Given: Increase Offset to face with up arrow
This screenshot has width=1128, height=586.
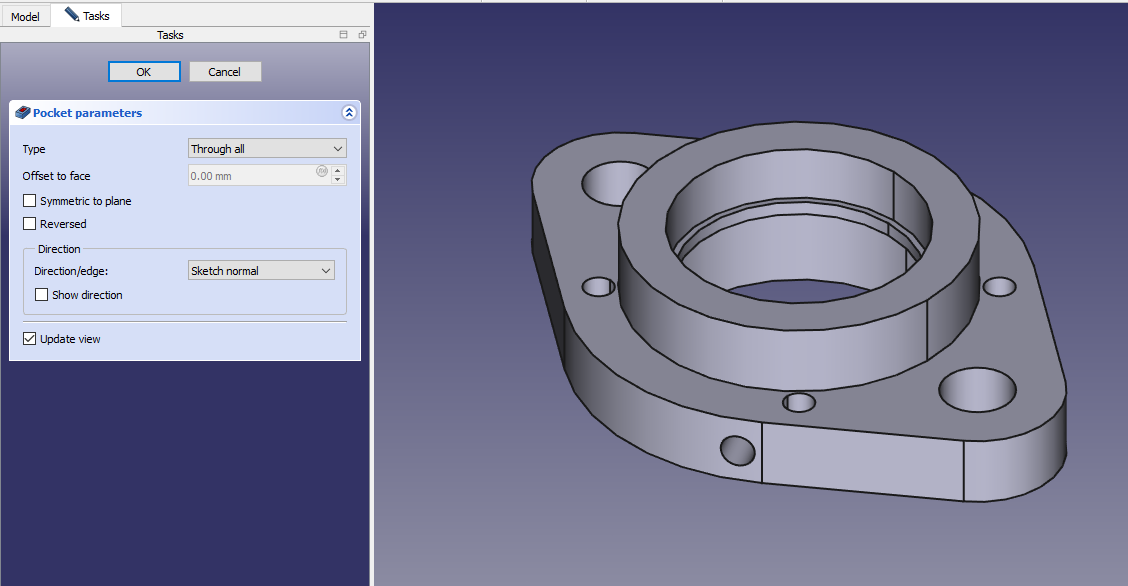Looking at the screenshot, I should click(338, 170).
